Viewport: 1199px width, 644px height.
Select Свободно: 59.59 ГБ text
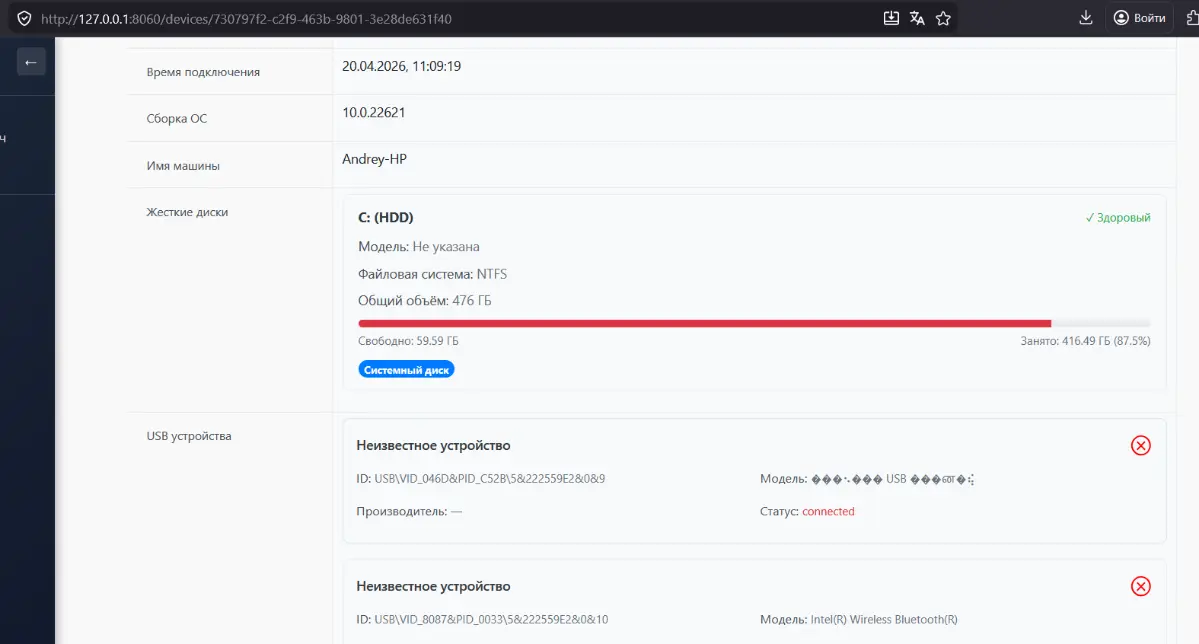tap(408, 341)
